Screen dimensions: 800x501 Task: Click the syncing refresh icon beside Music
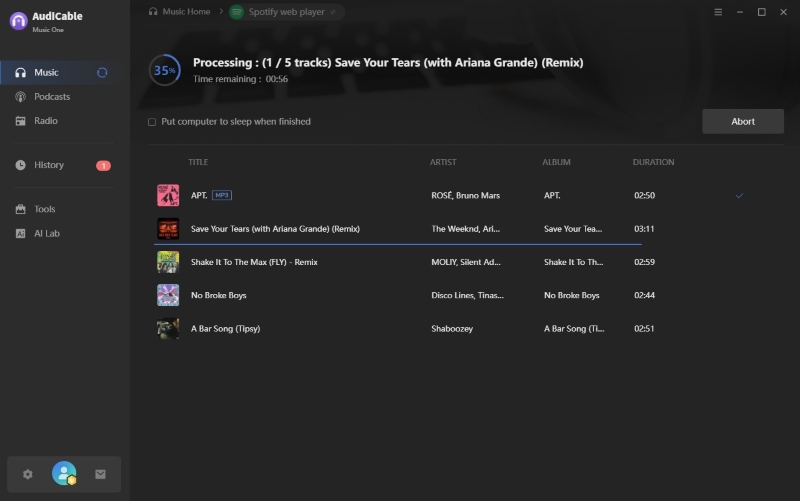pos(102,72)
